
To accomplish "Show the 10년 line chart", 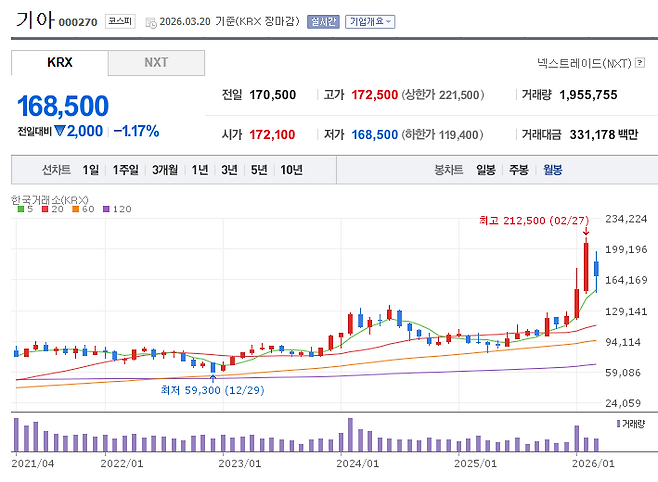I will pyautogui.click(x=291, y=170).
